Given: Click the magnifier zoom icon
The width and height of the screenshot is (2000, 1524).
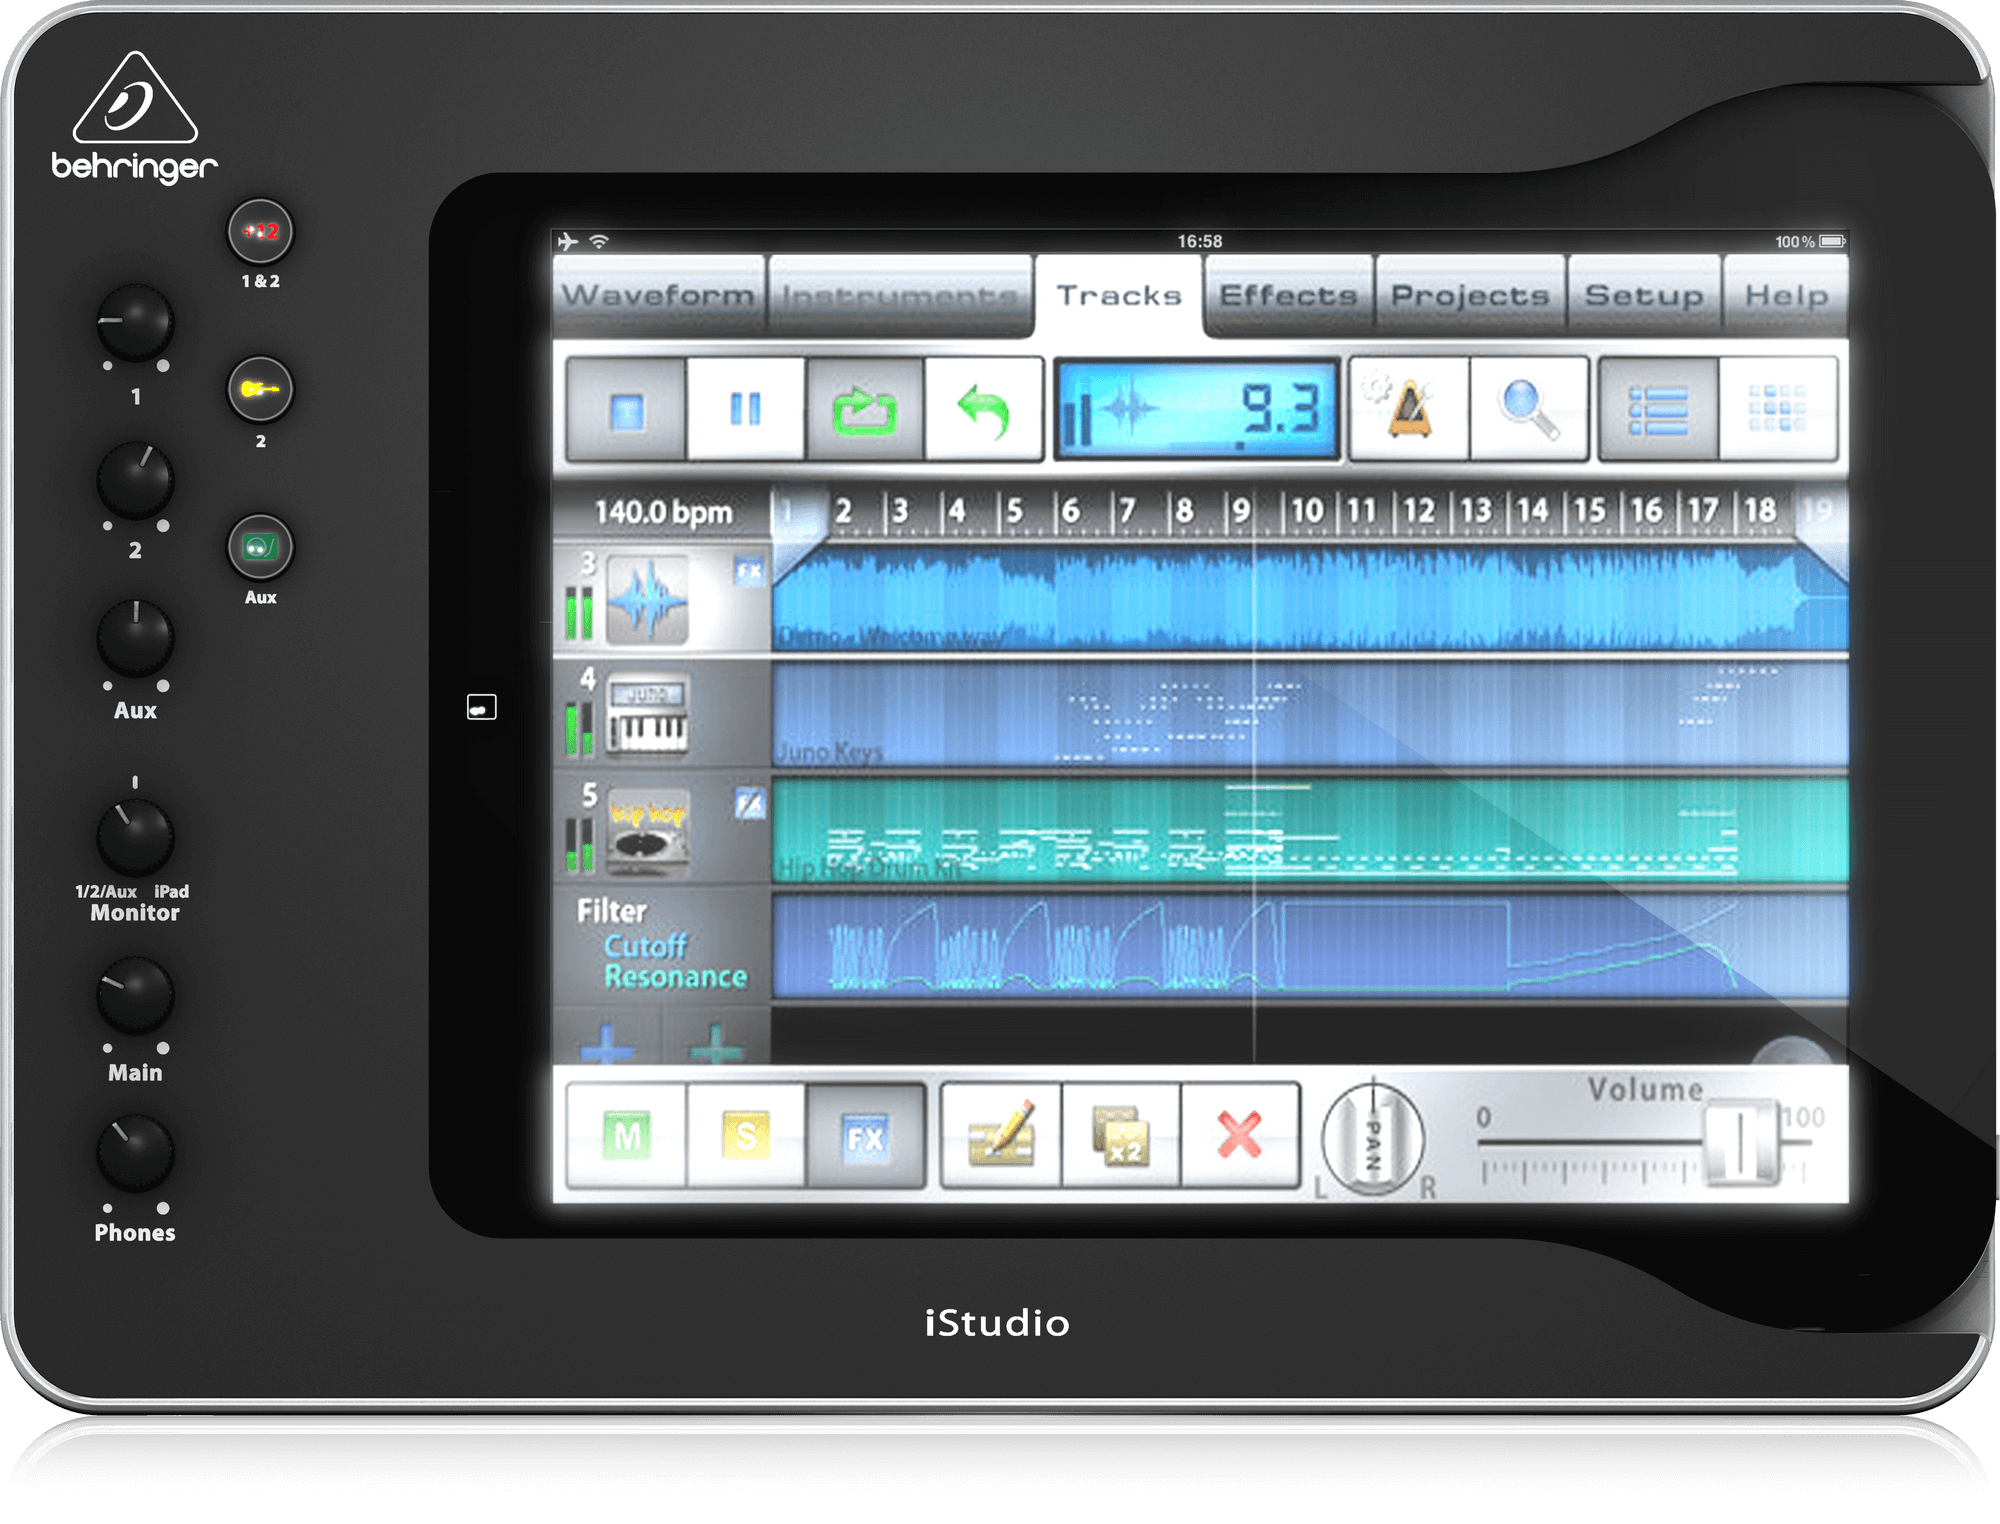Looking at the screenshot, I should [x=1529, y=410].
